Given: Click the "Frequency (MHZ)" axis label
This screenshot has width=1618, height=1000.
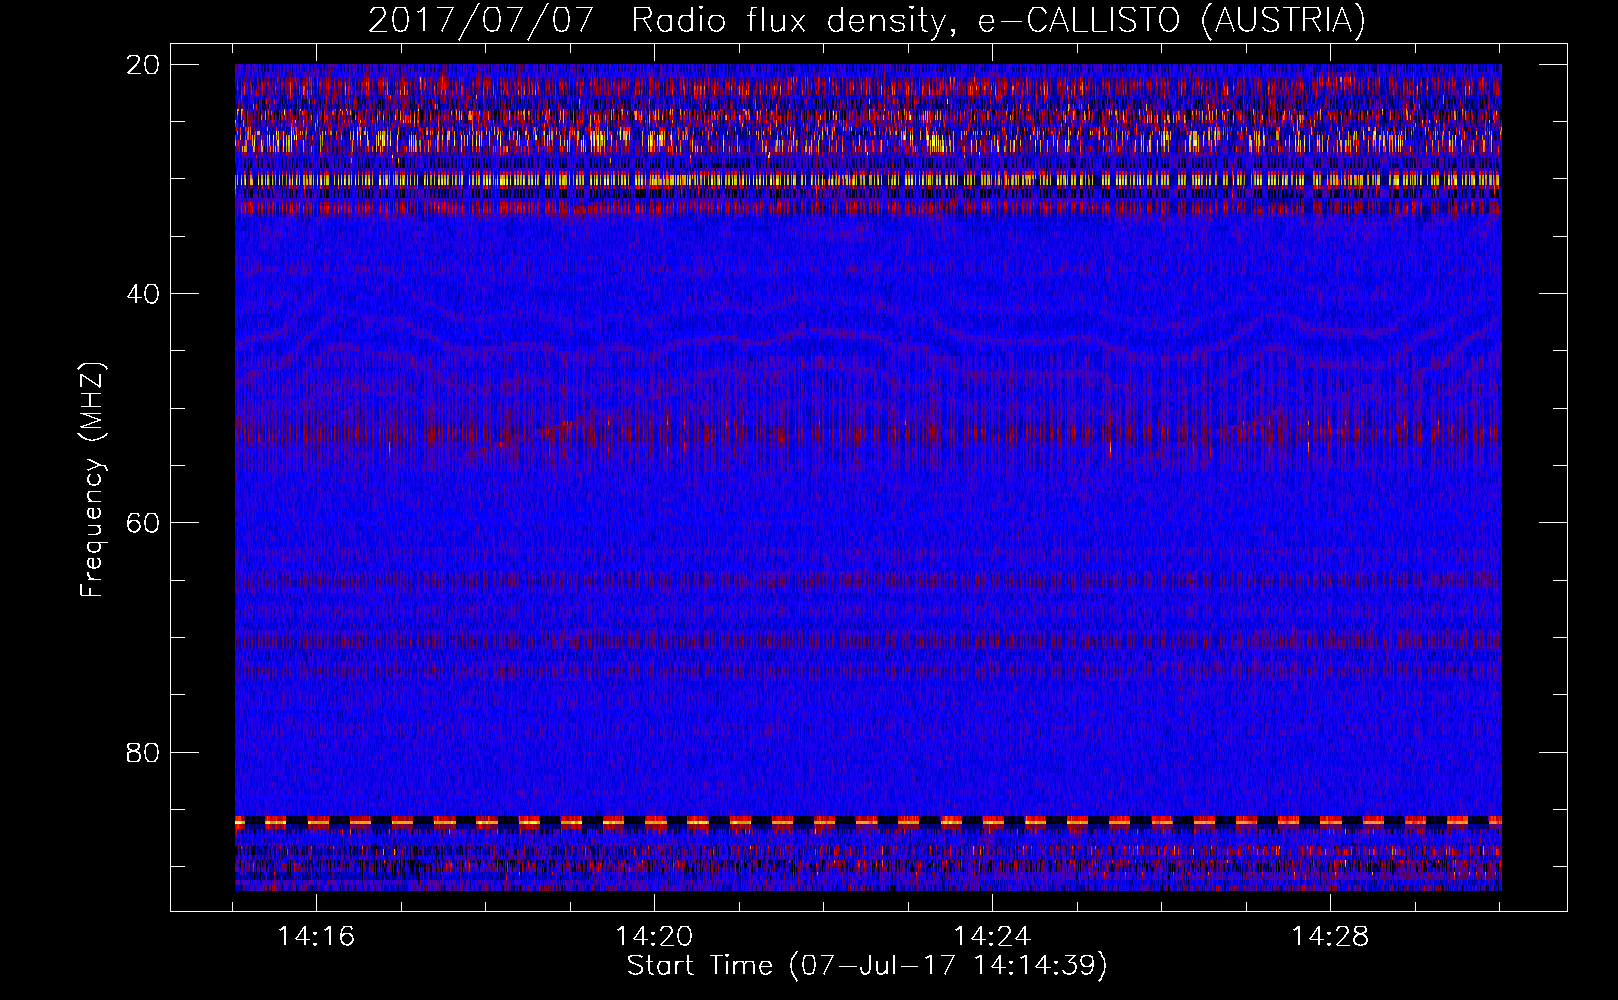Looking at the screenshot, I should [x=93, y=480].
